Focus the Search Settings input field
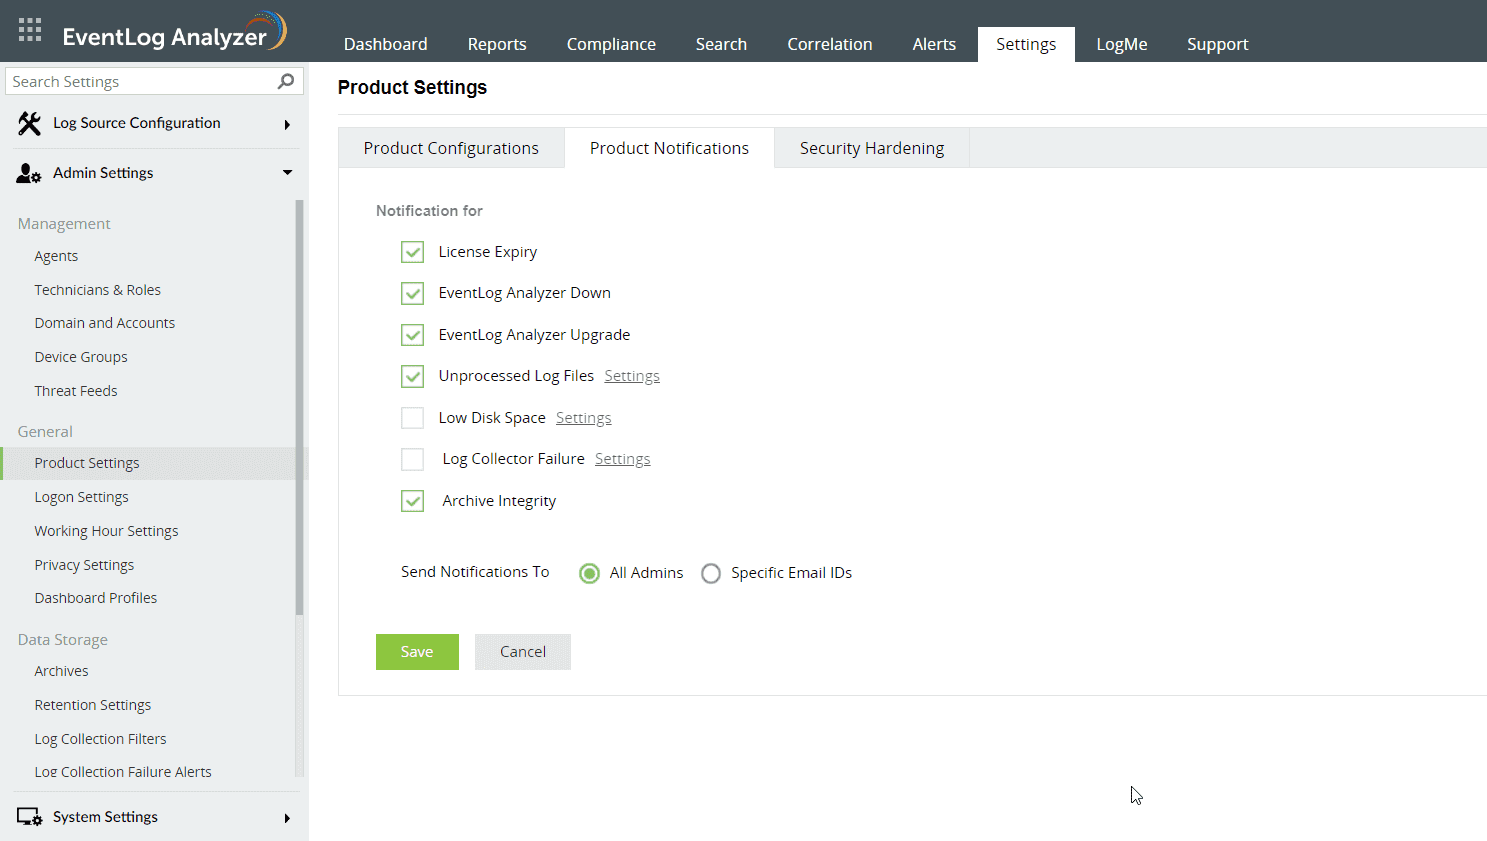1487x841 pixels. coord(140,82)
